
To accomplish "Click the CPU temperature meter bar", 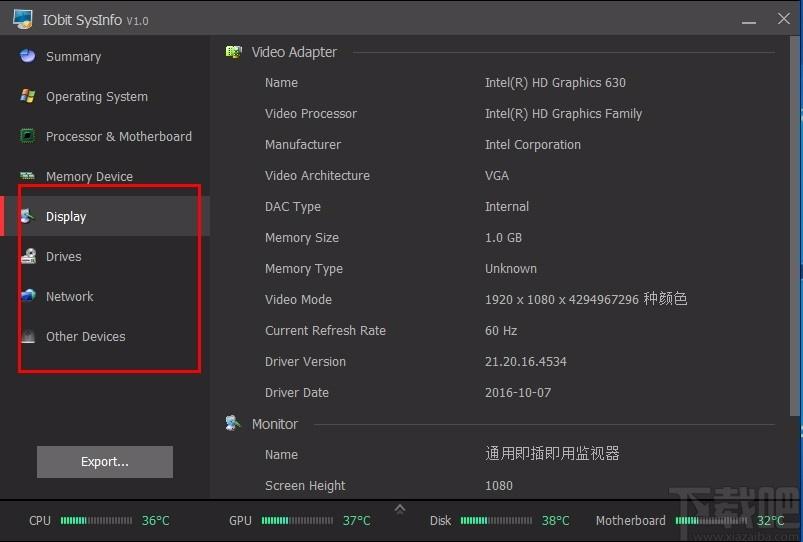I will (96, 520).
